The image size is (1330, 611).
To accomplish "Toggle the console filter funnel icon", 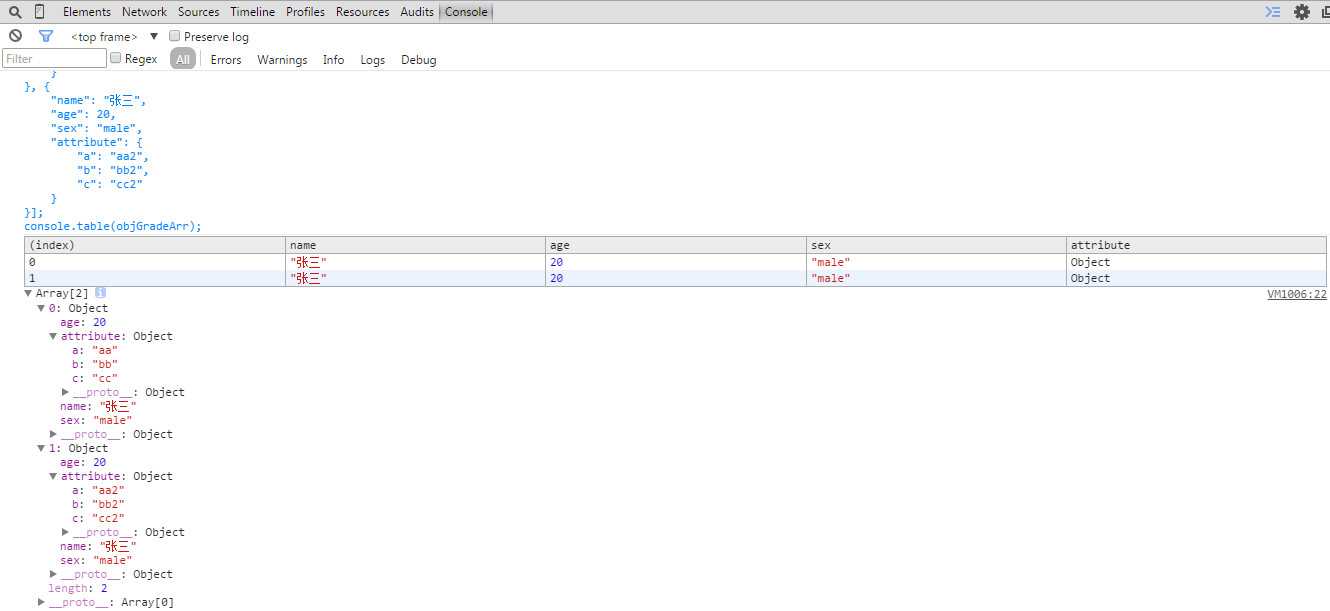I will coord(45,36).
